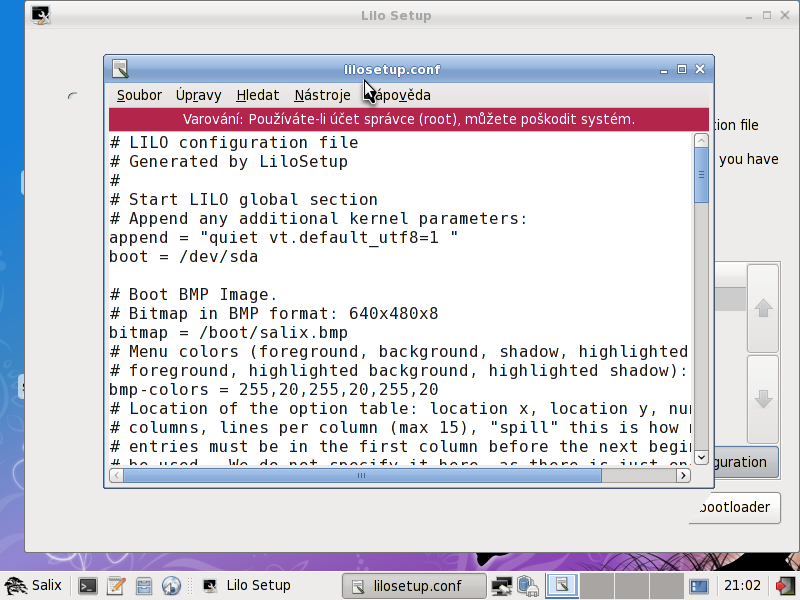Click the '# Generated by LiloSetup' line

[x=229, y=162]
